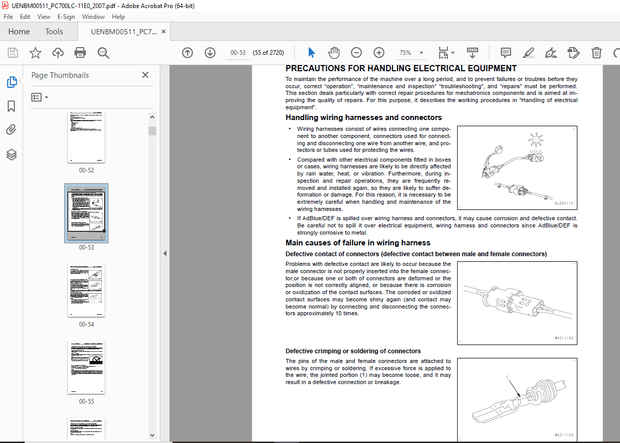This screenshot has width=620, height=443.
Task: Zoom out with minus icon
Action: [x=356, y=53]
